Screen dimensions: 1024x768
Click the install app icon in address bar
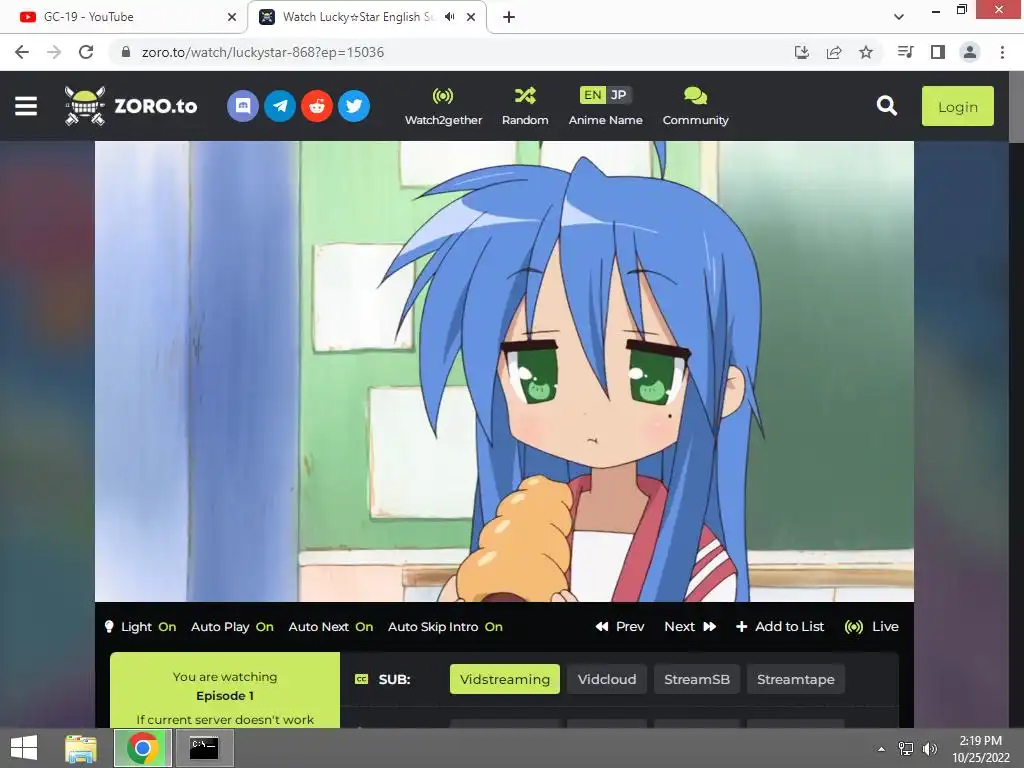(x=802, y=52)
